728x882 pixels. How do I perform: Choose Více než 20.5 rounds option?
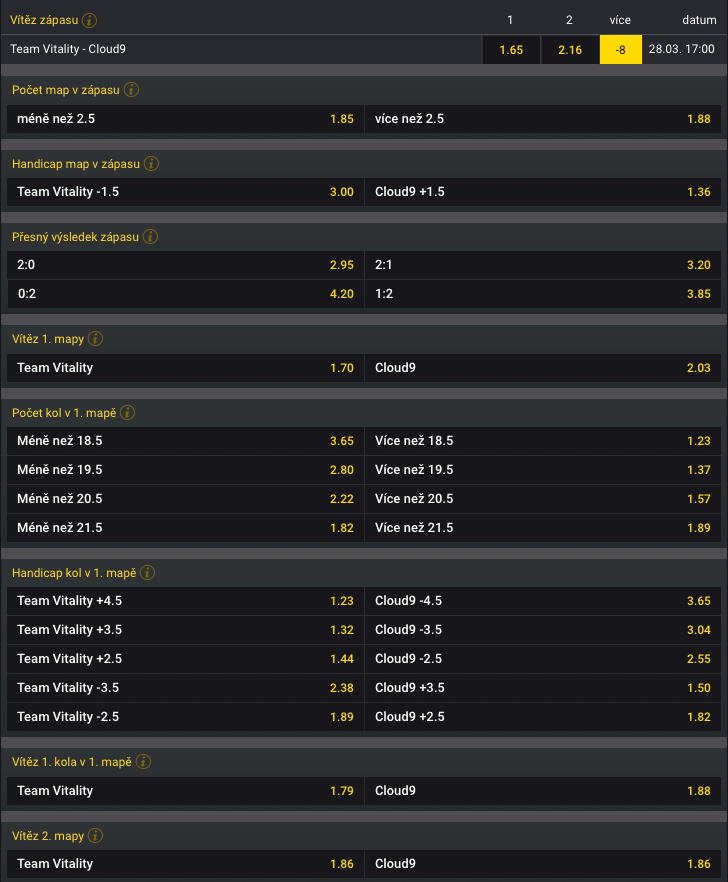click(x=543, y=499)
